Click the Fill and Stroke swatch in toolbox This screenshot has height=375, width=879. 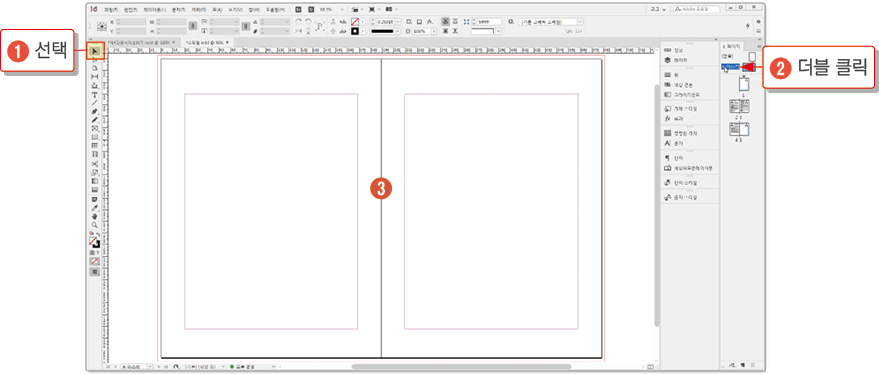tap(94, 242)
